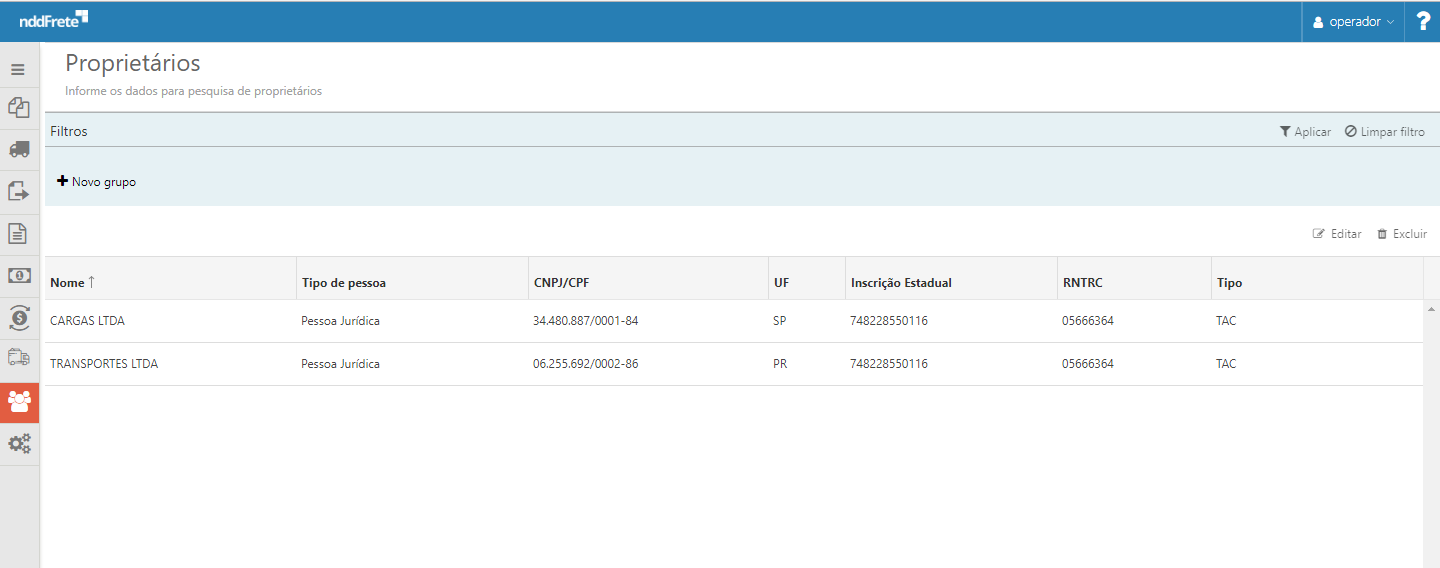
Task: Open the outlined delivery truck sidebar icon
Action: pyautogui.click(x=18, y=358)
